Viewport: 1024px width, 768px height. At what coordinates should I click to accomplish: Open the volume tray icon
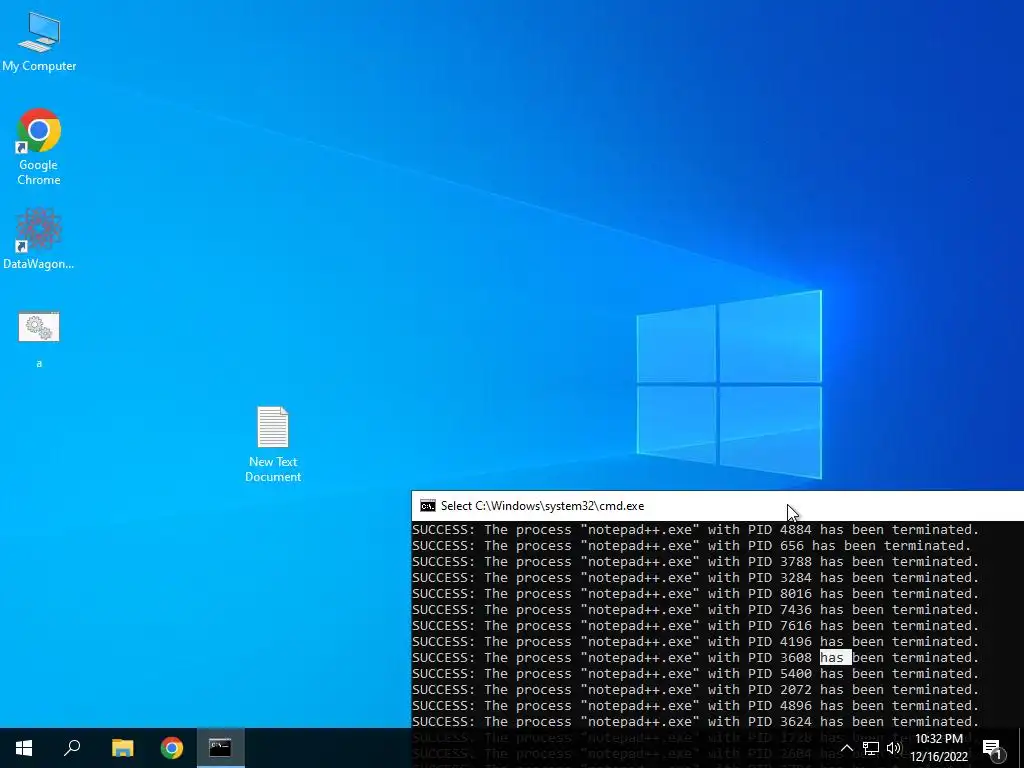pos(894,748)
